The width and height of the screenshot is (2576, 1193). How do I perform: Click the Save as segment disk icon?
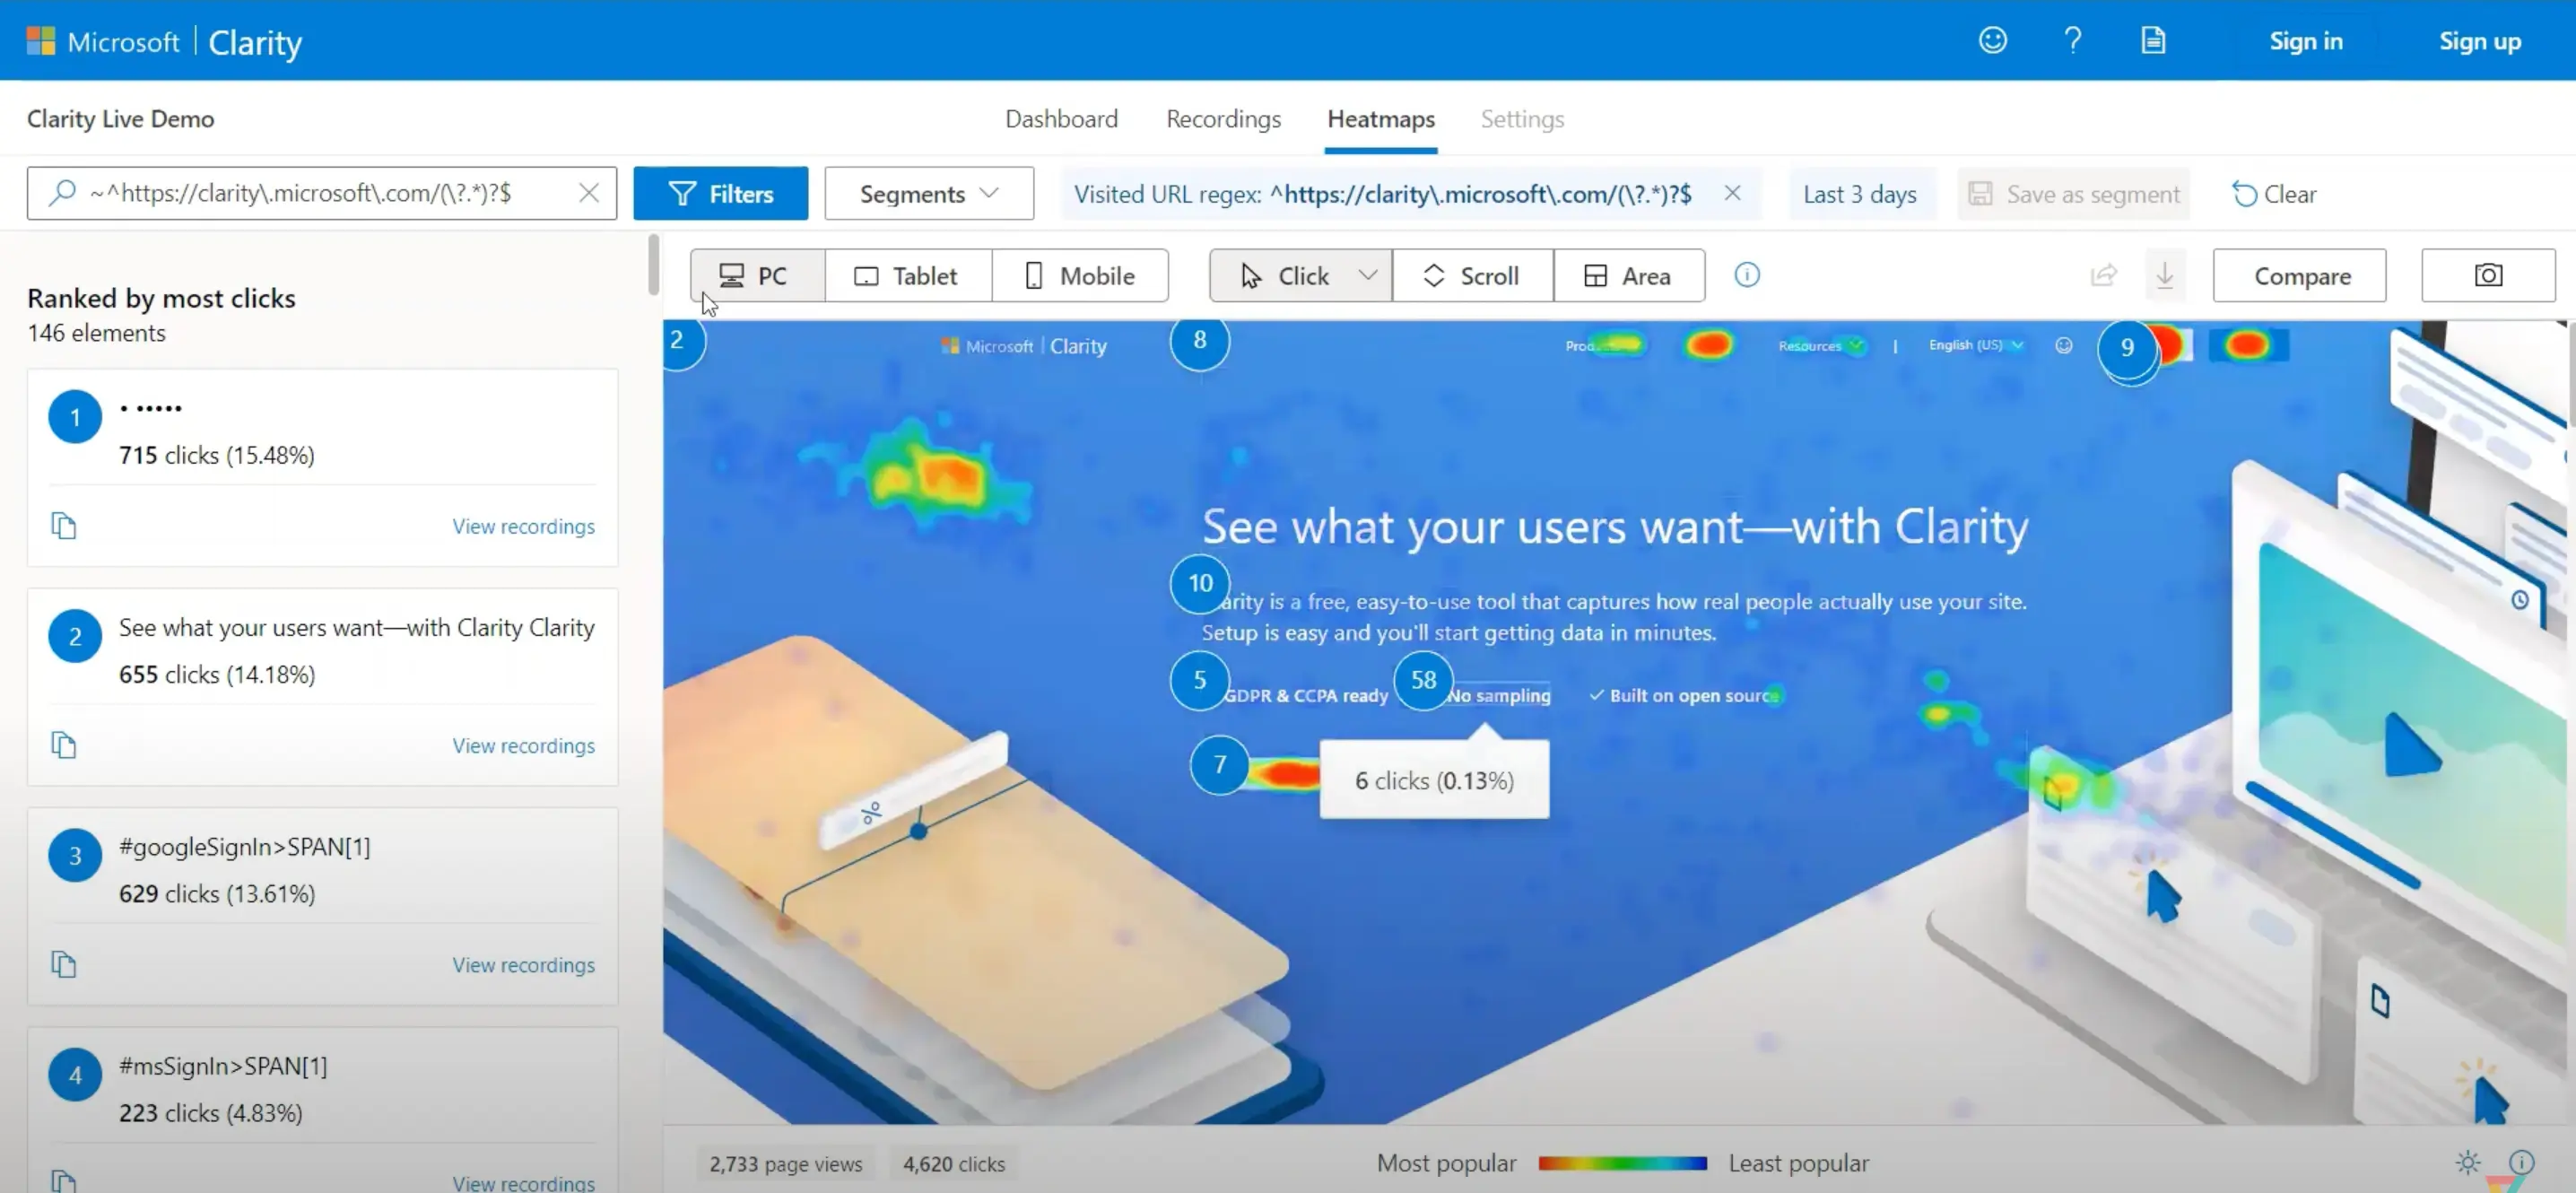(1980, 193)
